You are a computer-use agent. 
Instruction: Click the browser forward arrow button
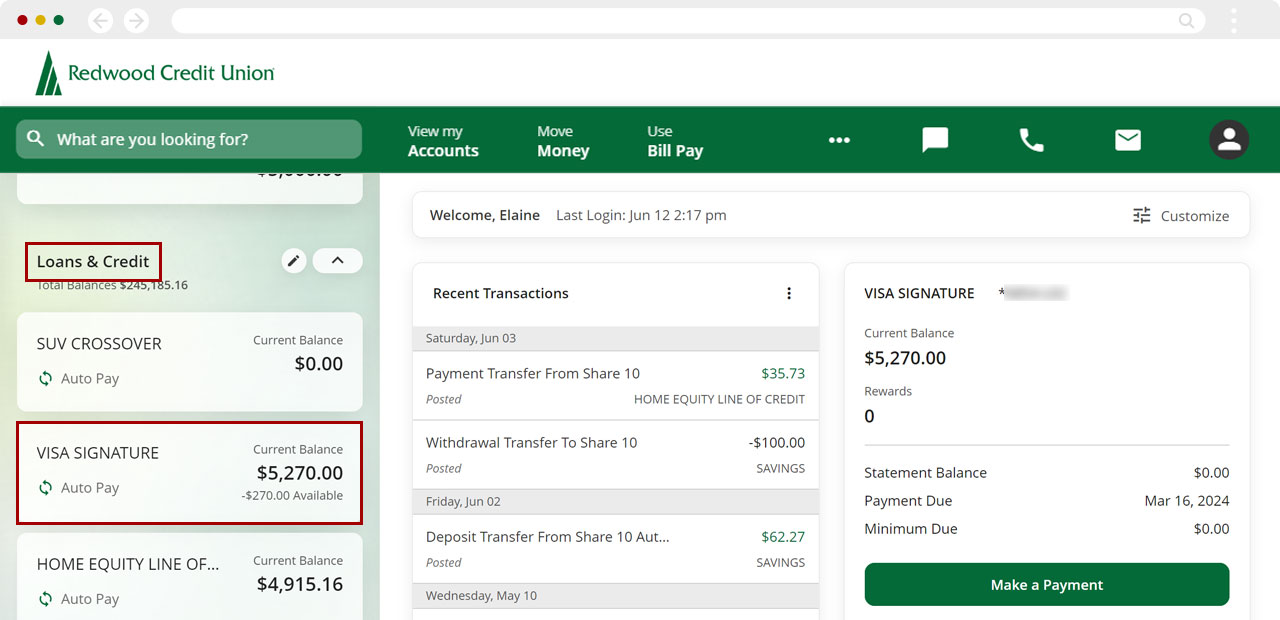[x=136, y=20]
